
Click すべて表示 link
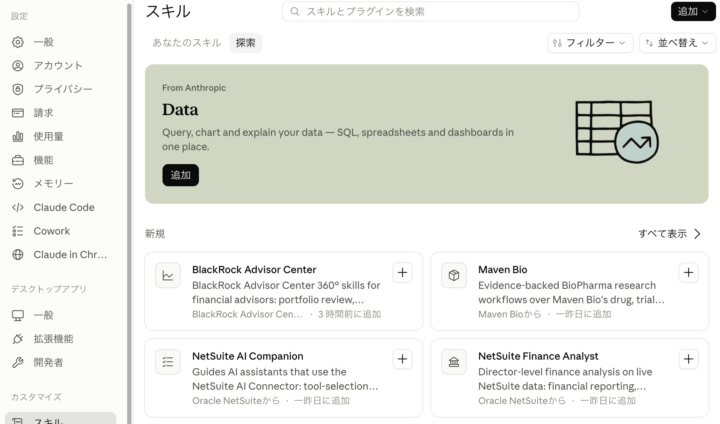[662, 234]
